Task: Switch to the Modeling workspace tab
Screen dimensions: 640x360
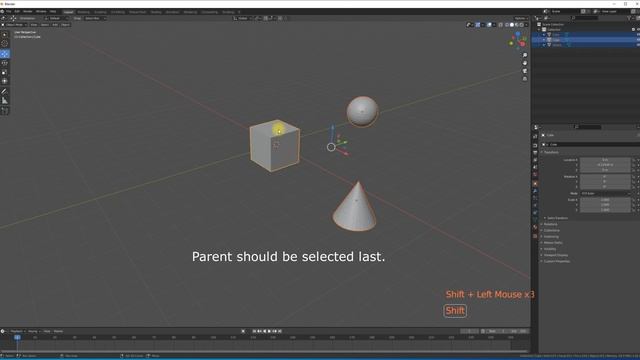Action: point(83,12)
